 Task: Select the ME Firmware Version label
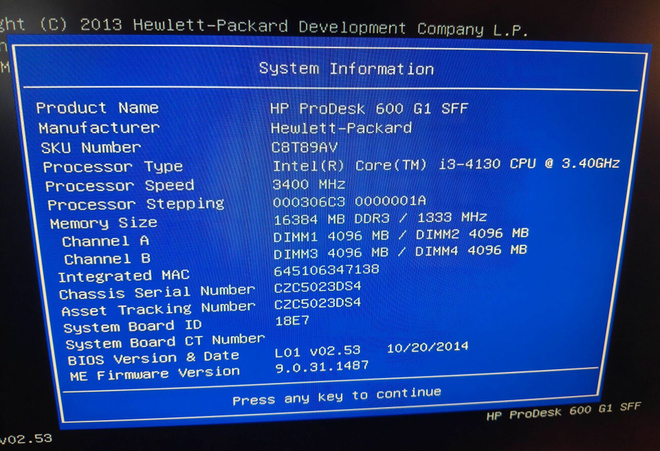point(154,374)
